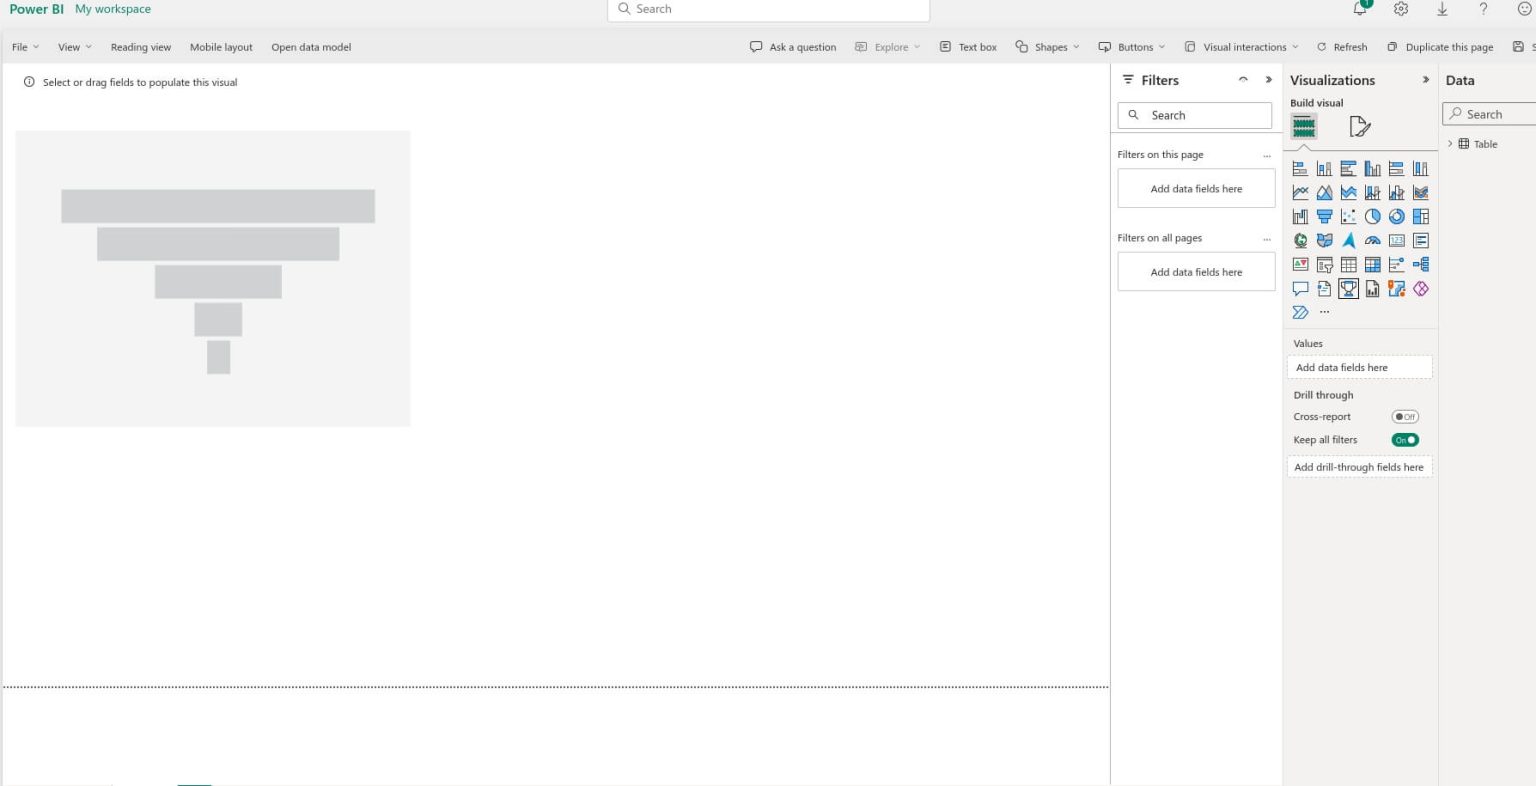Image resolution: width=1536 pixels, height=786 pixels.
Task: Select the slicer visual
Action: pyautogui.click(x=1324, y=264)
